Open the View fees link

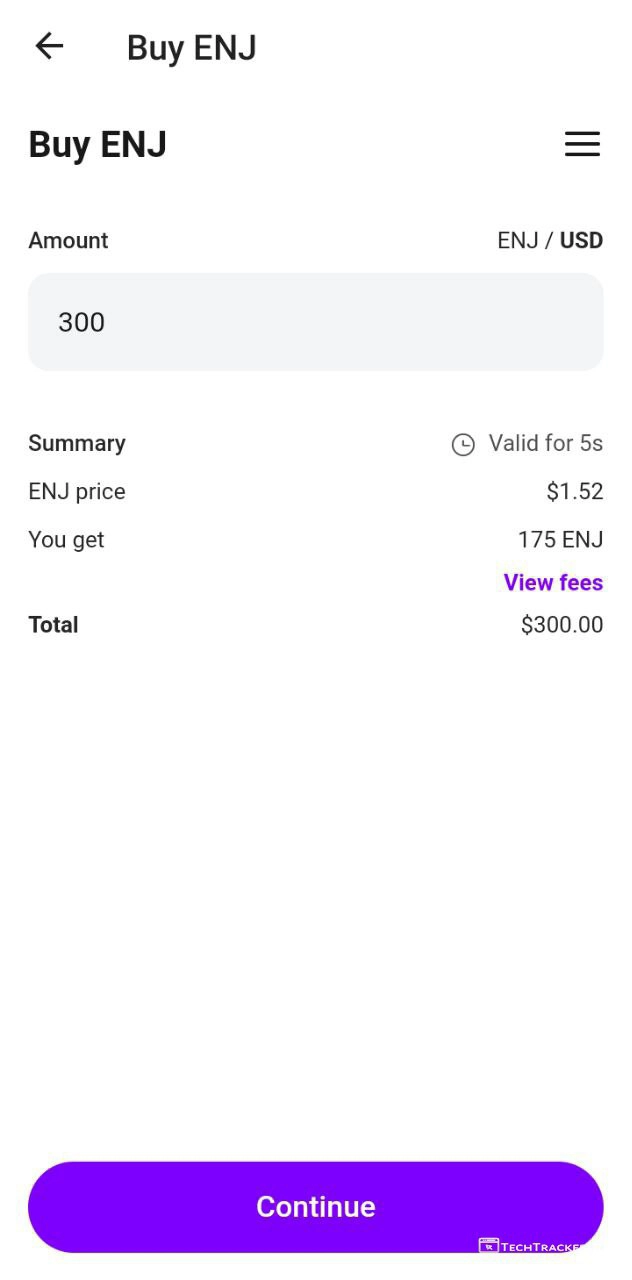pos(553,582)
